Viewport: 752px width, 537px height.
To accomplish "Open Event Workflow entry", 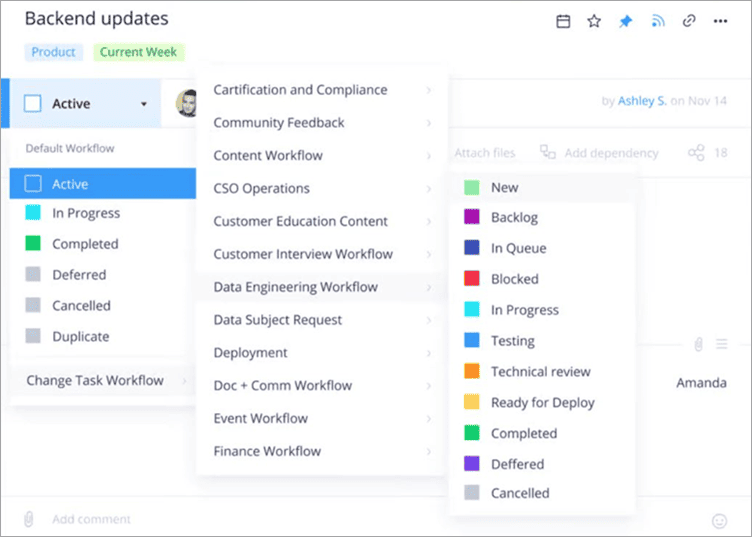I will (321, 419).
